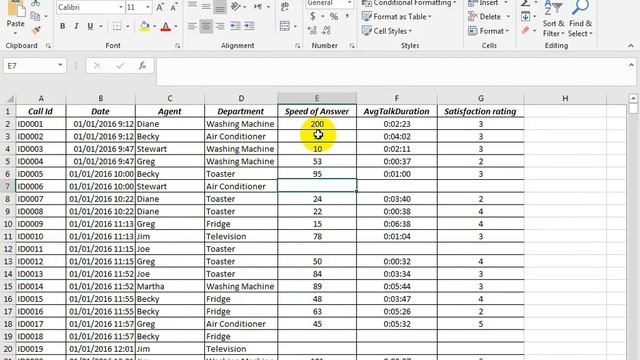Click the Orientation text angle icon
Viewport: 640px width, 360px height.
pos(236,7)
